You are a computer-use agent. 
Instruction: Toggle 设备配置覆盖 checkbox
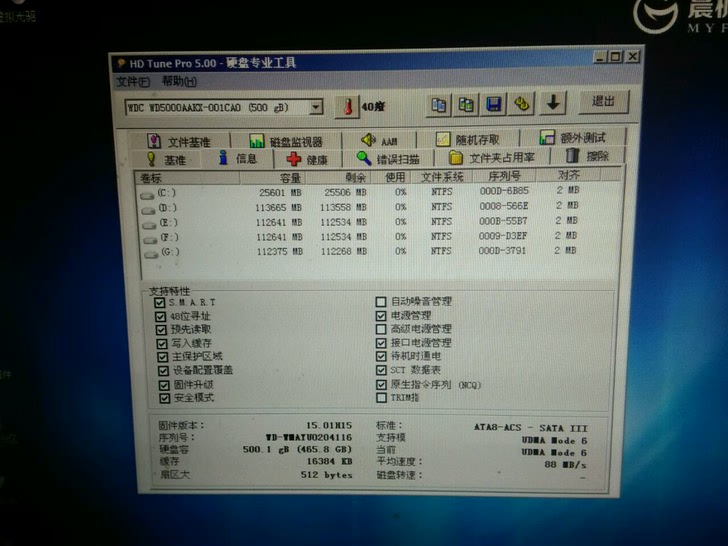click(x=163, y=371)
